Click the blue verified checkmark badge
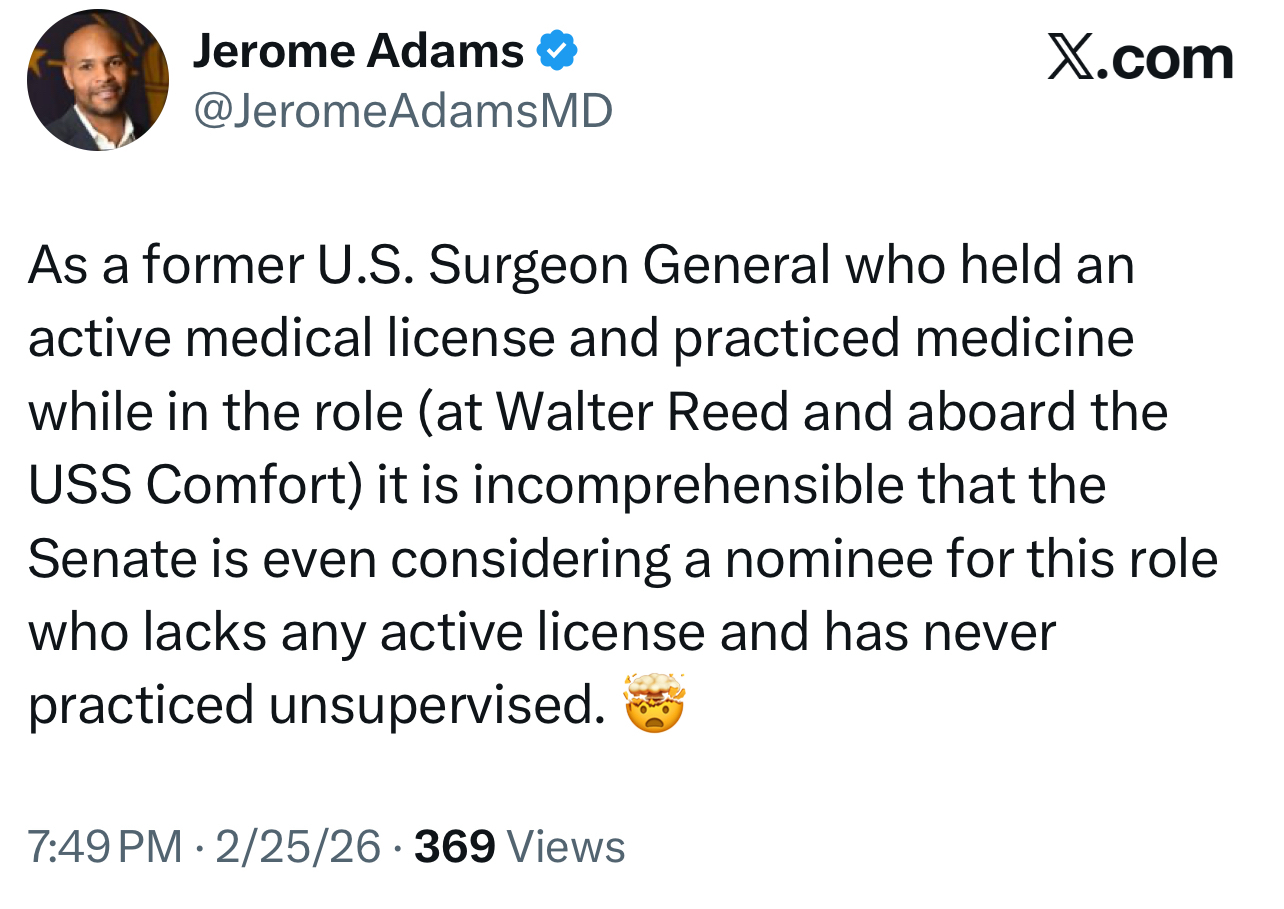This screenshot has width=1284, height=909. 558,52
